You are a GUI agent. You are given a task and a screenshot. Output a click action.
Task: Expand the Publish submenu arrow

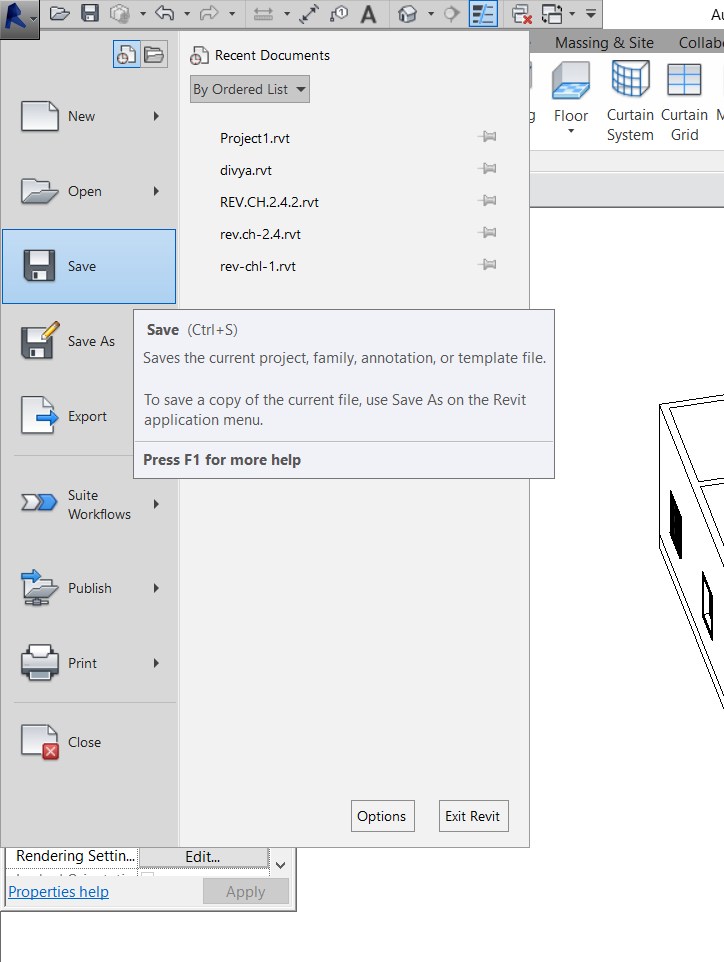click(156, 588)
